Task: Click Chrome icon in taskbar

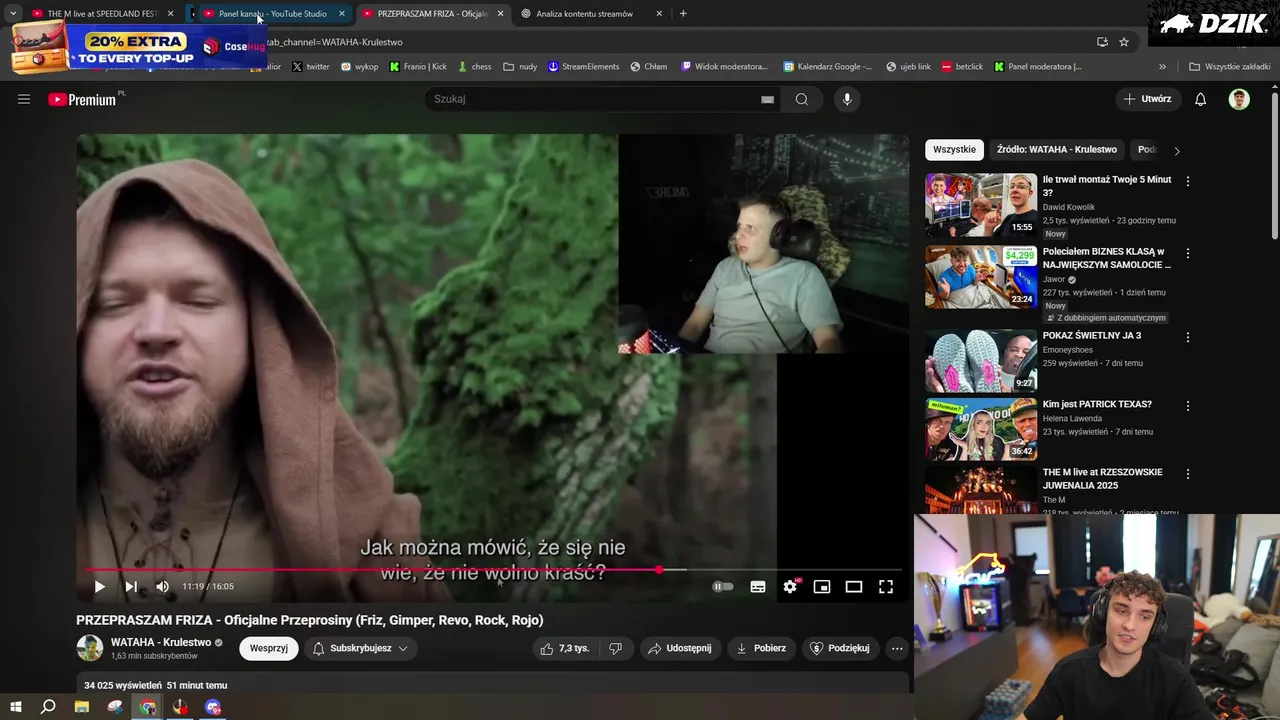Action: (x=148, y=707)
